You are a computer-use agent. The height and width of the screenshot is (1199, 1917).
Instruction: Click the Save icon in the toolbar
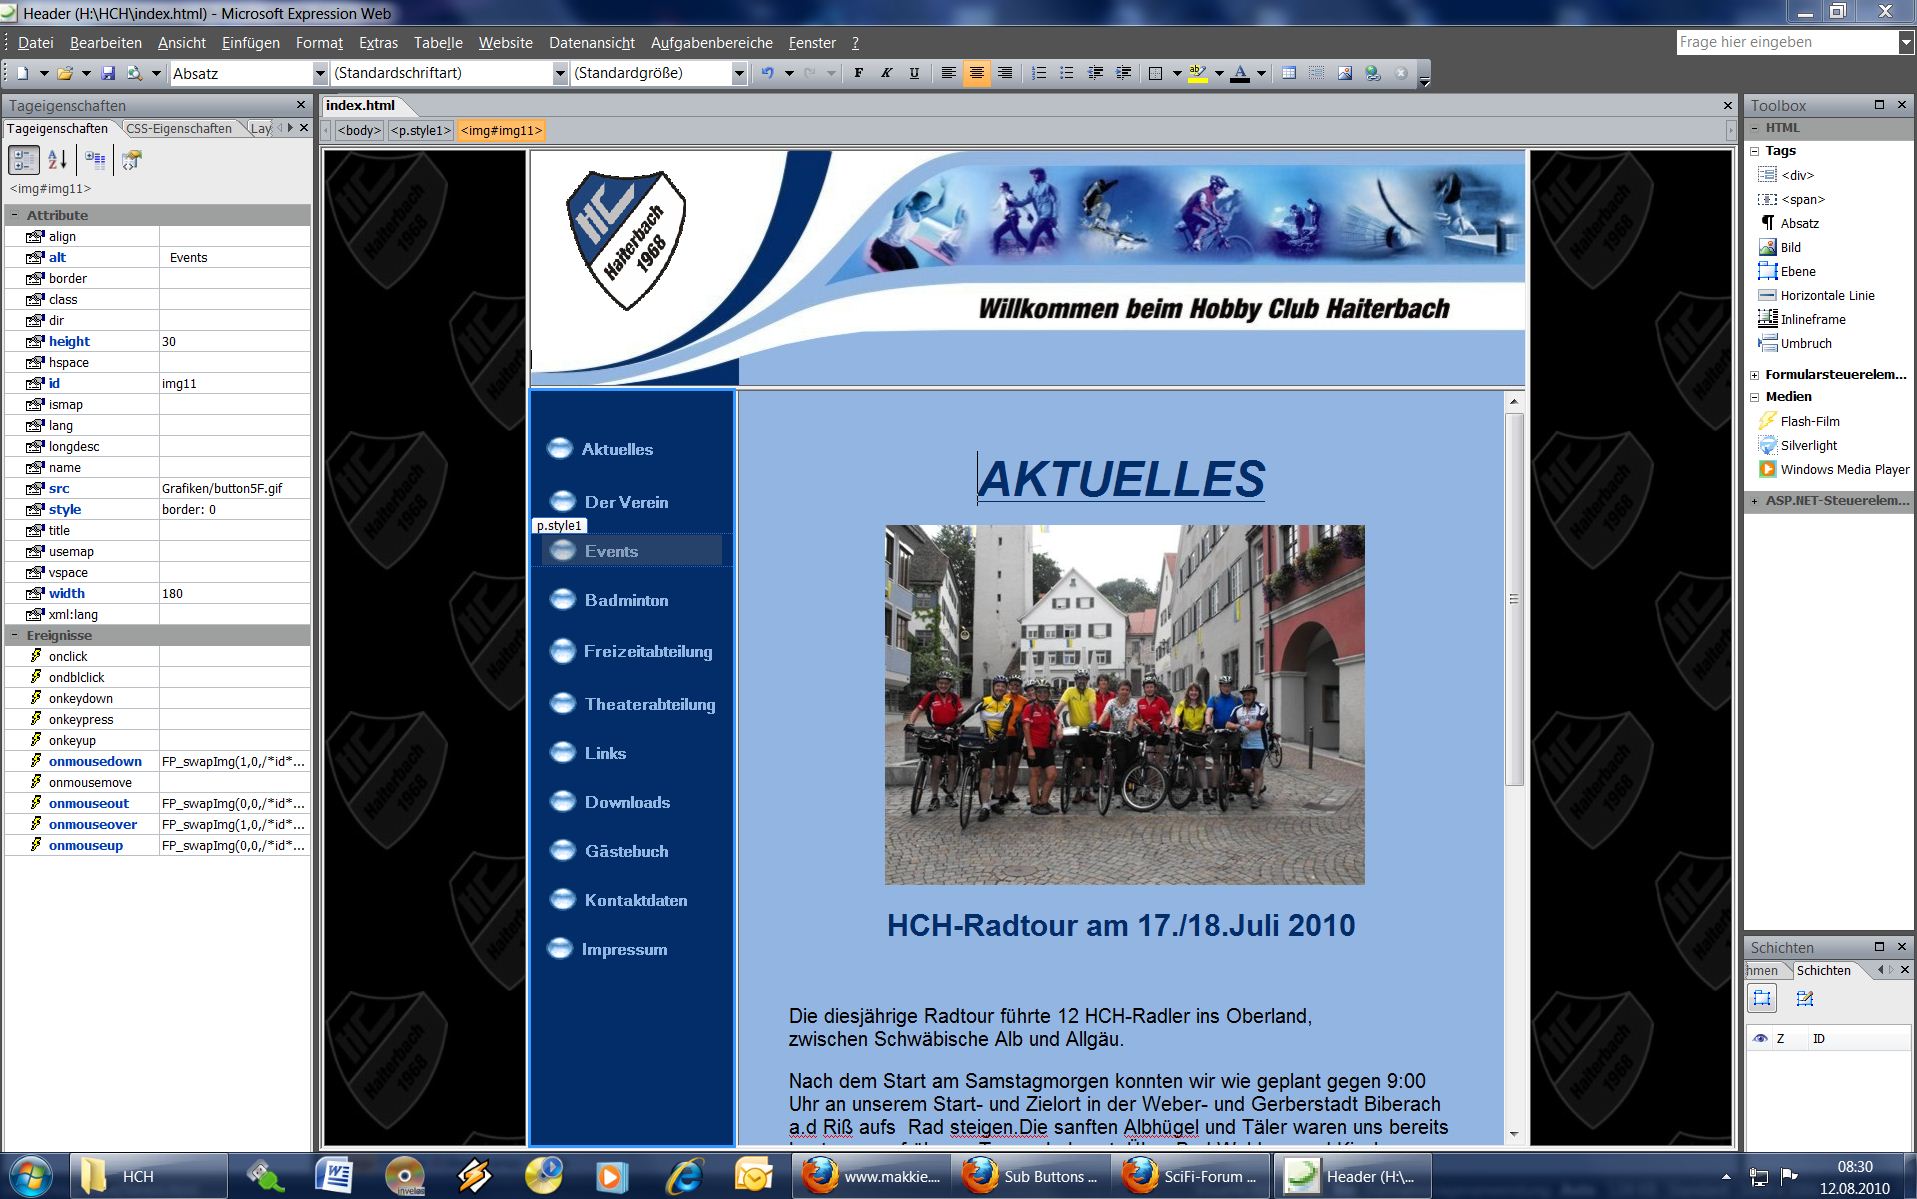coord(108,73)
